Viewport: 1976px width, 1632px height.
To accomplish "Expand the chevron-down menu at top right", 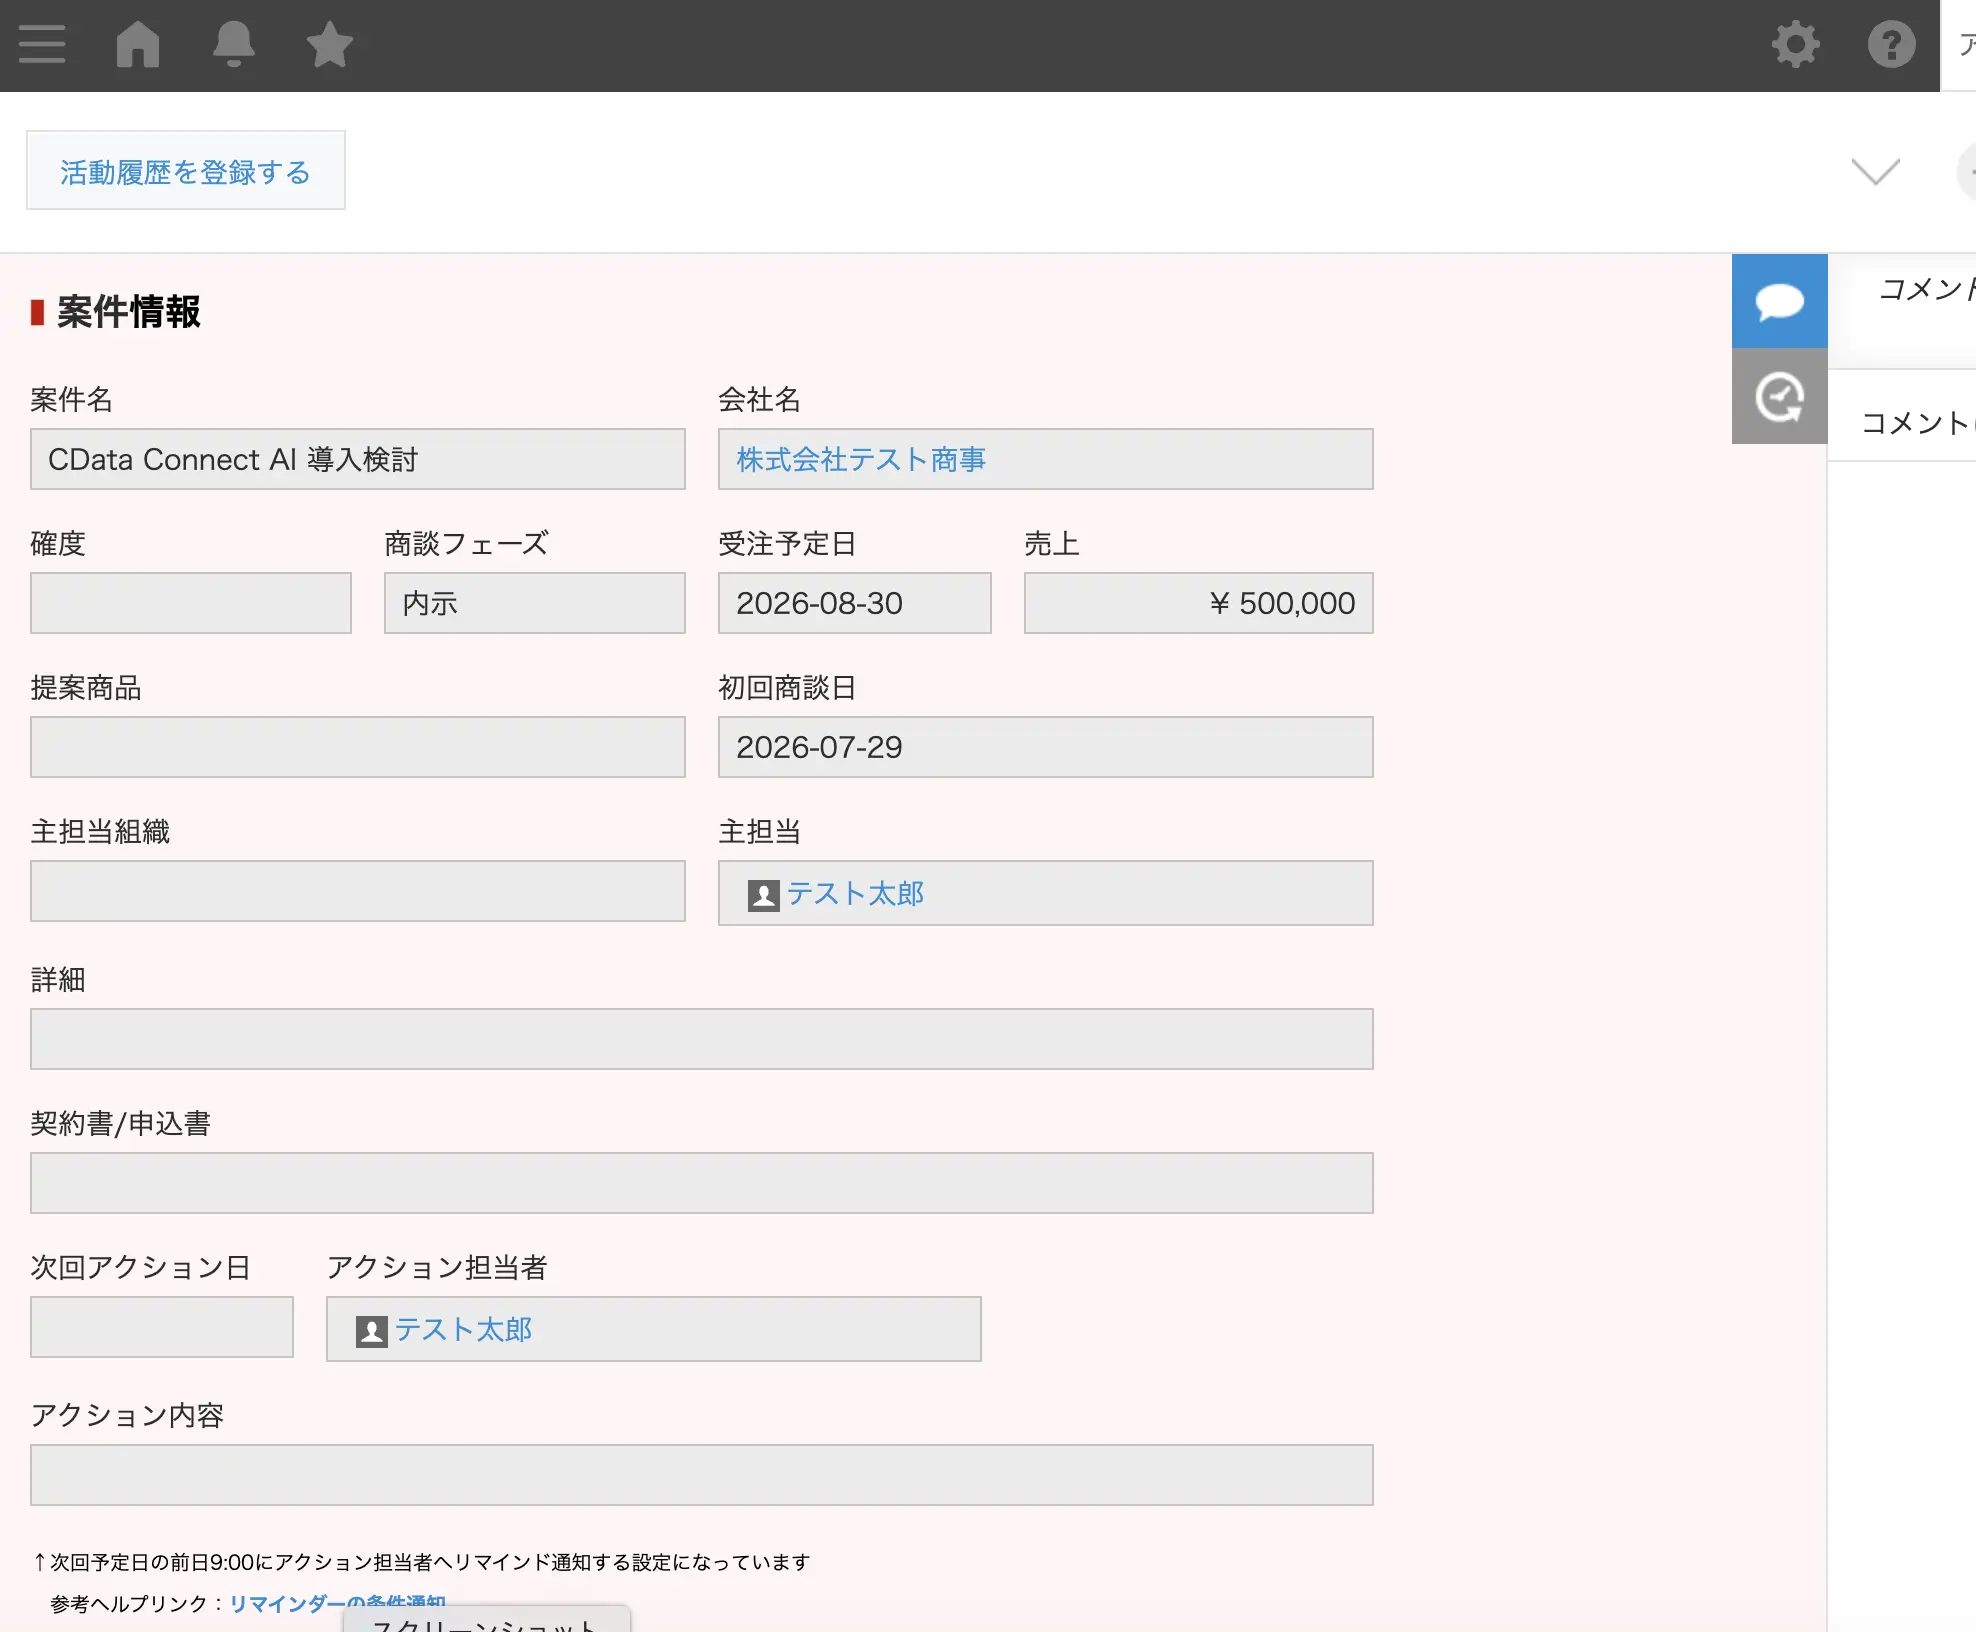I will pyautogui.click(x=1876, y=172).
